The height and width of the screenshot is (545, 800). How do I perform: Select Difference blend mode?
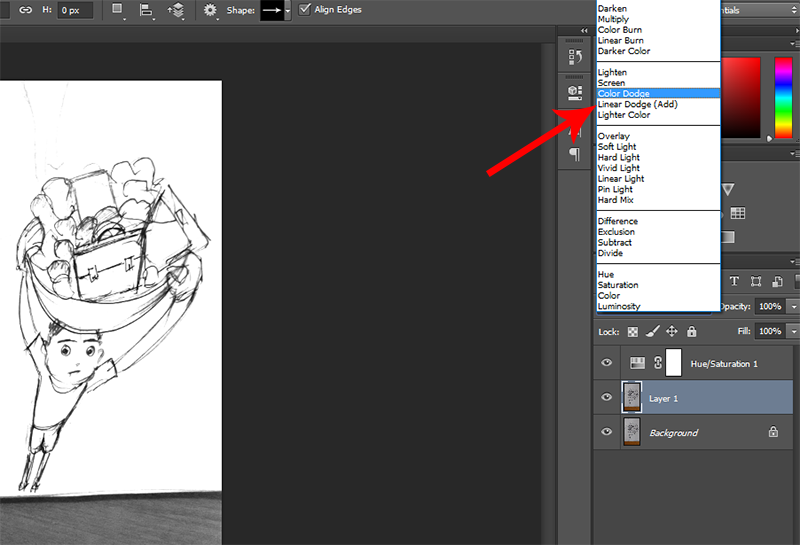tap(658, 221)
